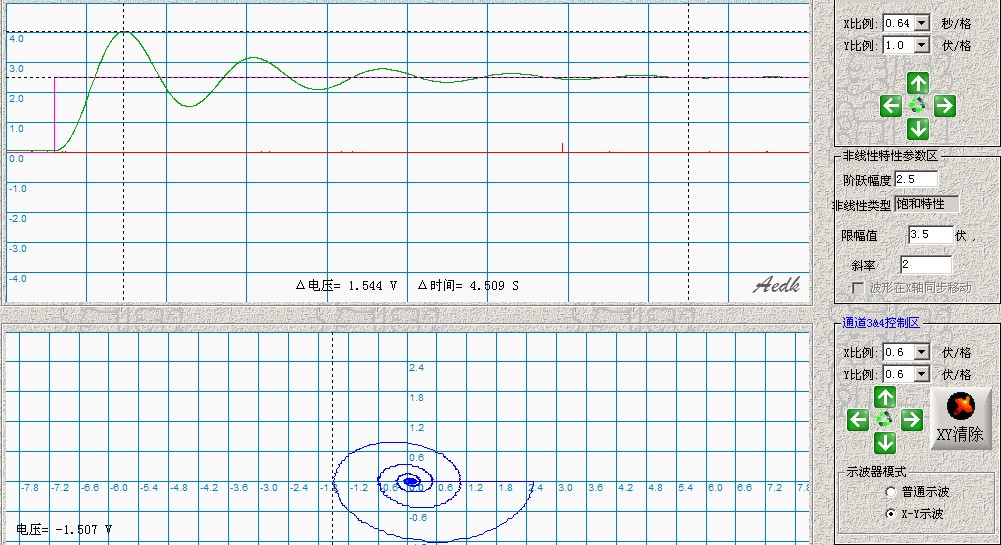The image size is (1001, 545).
Task: Click the 阶跃幅度 input field
Action: point(916,179)
